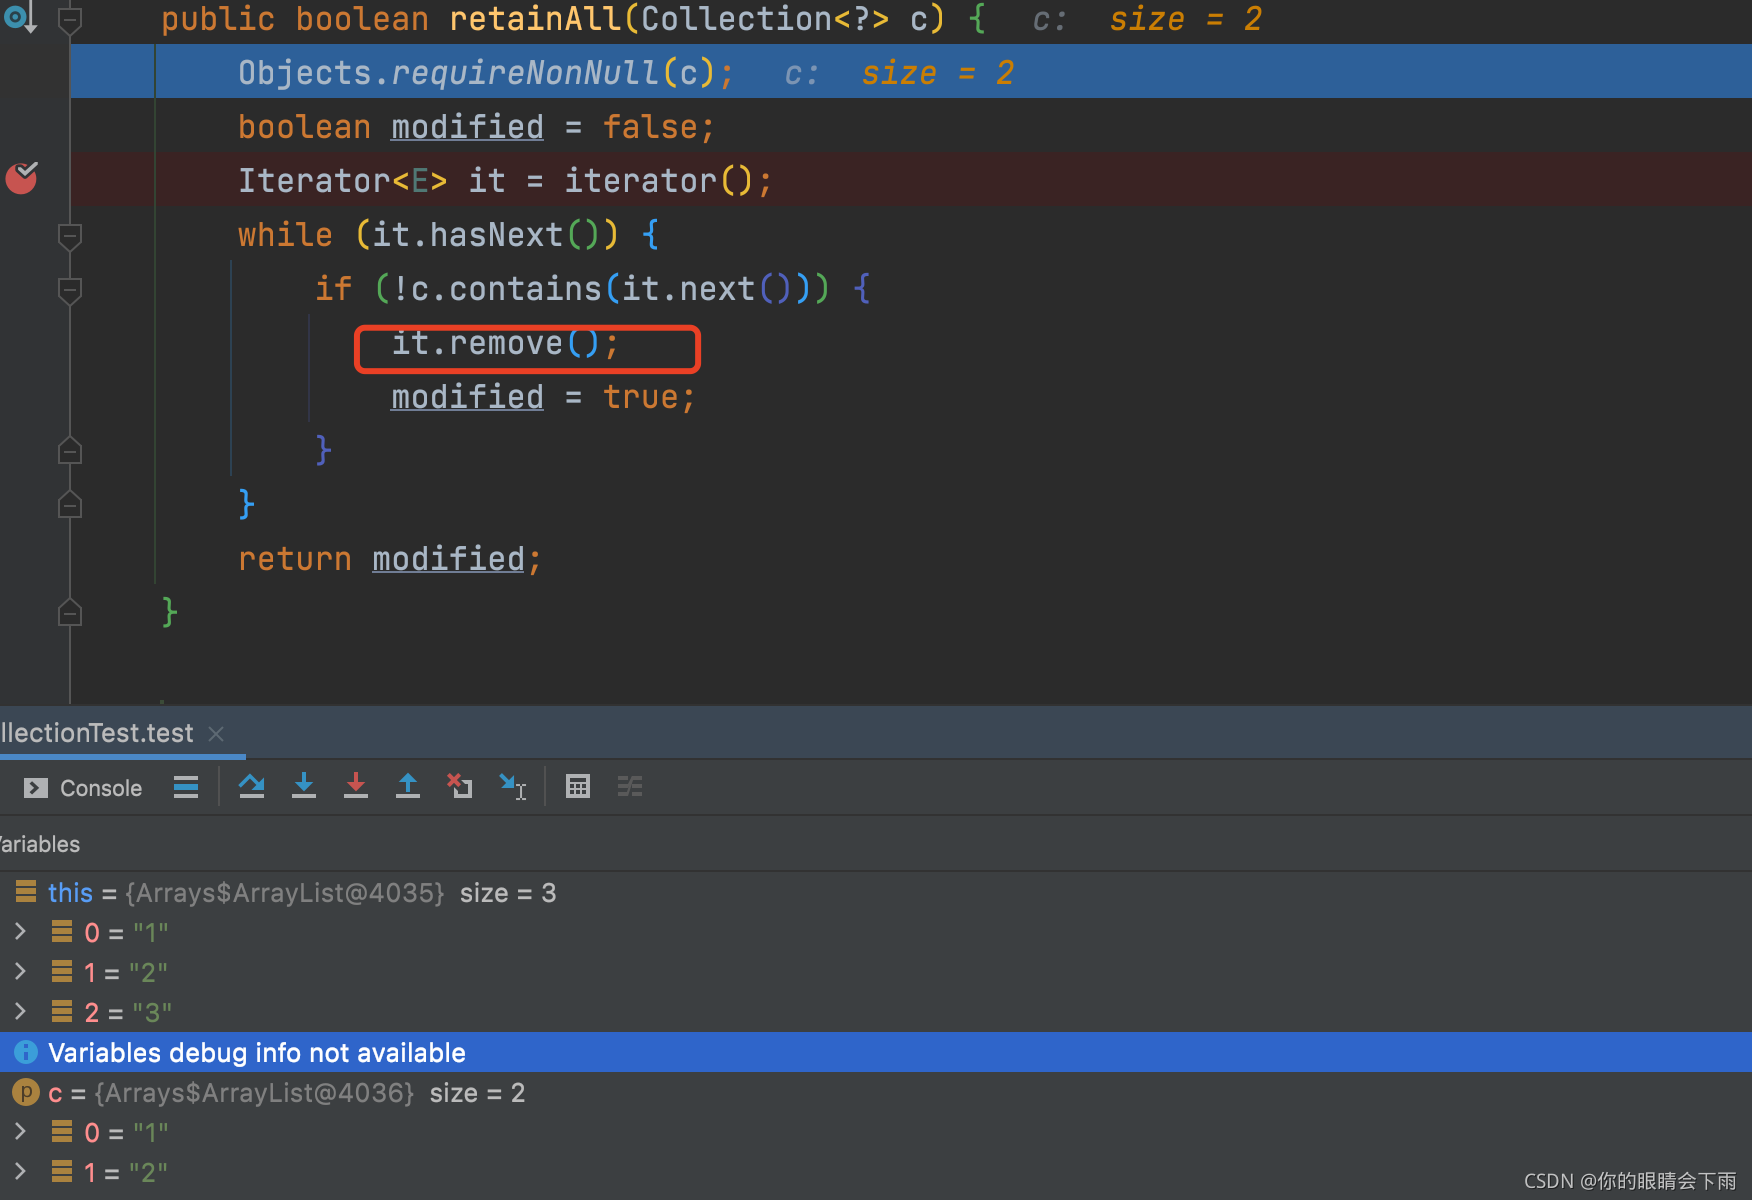Click the fold end marker of the while loop
Screen dimensions: 1752x1200
(70, 505)
